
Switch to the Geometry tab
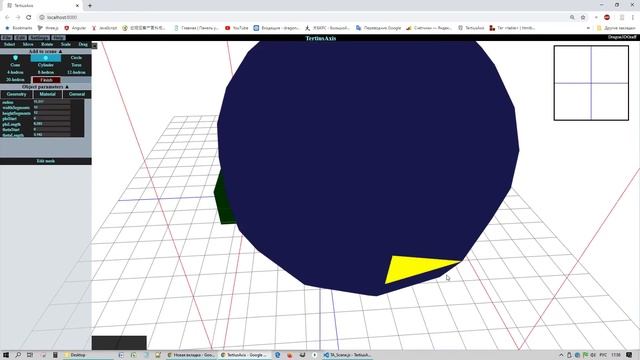pyautogui.click(x=16, y=94)
